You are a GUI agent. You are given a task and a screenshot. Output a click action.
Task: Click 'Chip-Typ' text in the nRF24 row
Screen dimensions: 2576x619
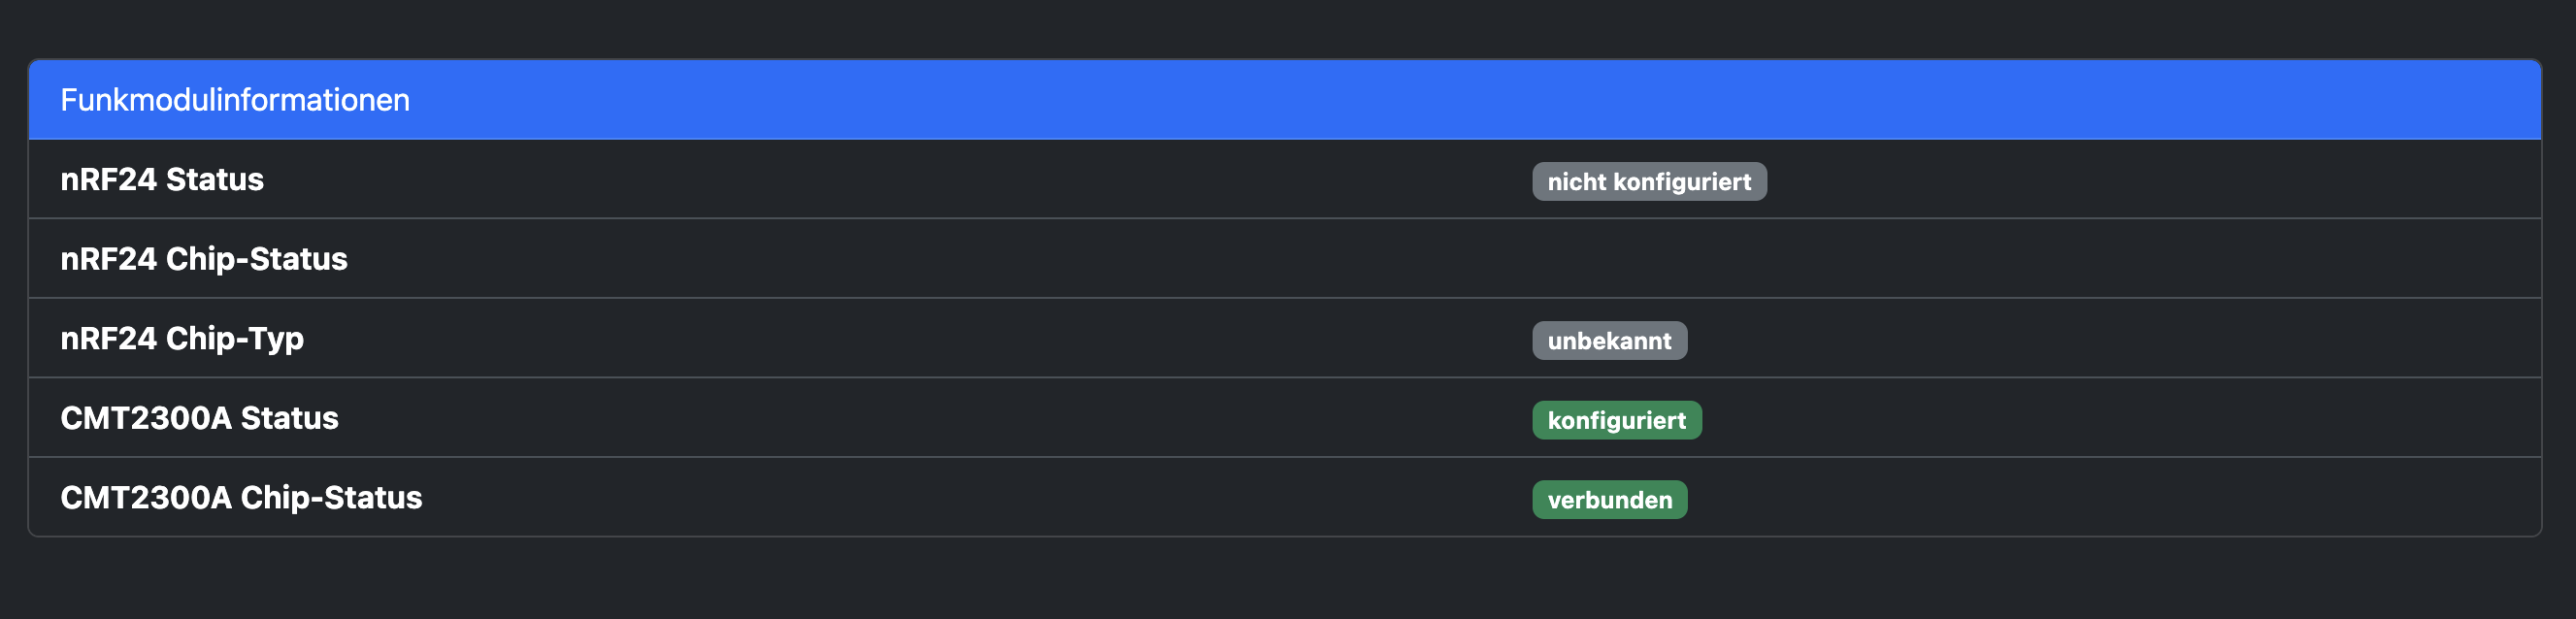(x=234, y=338)
